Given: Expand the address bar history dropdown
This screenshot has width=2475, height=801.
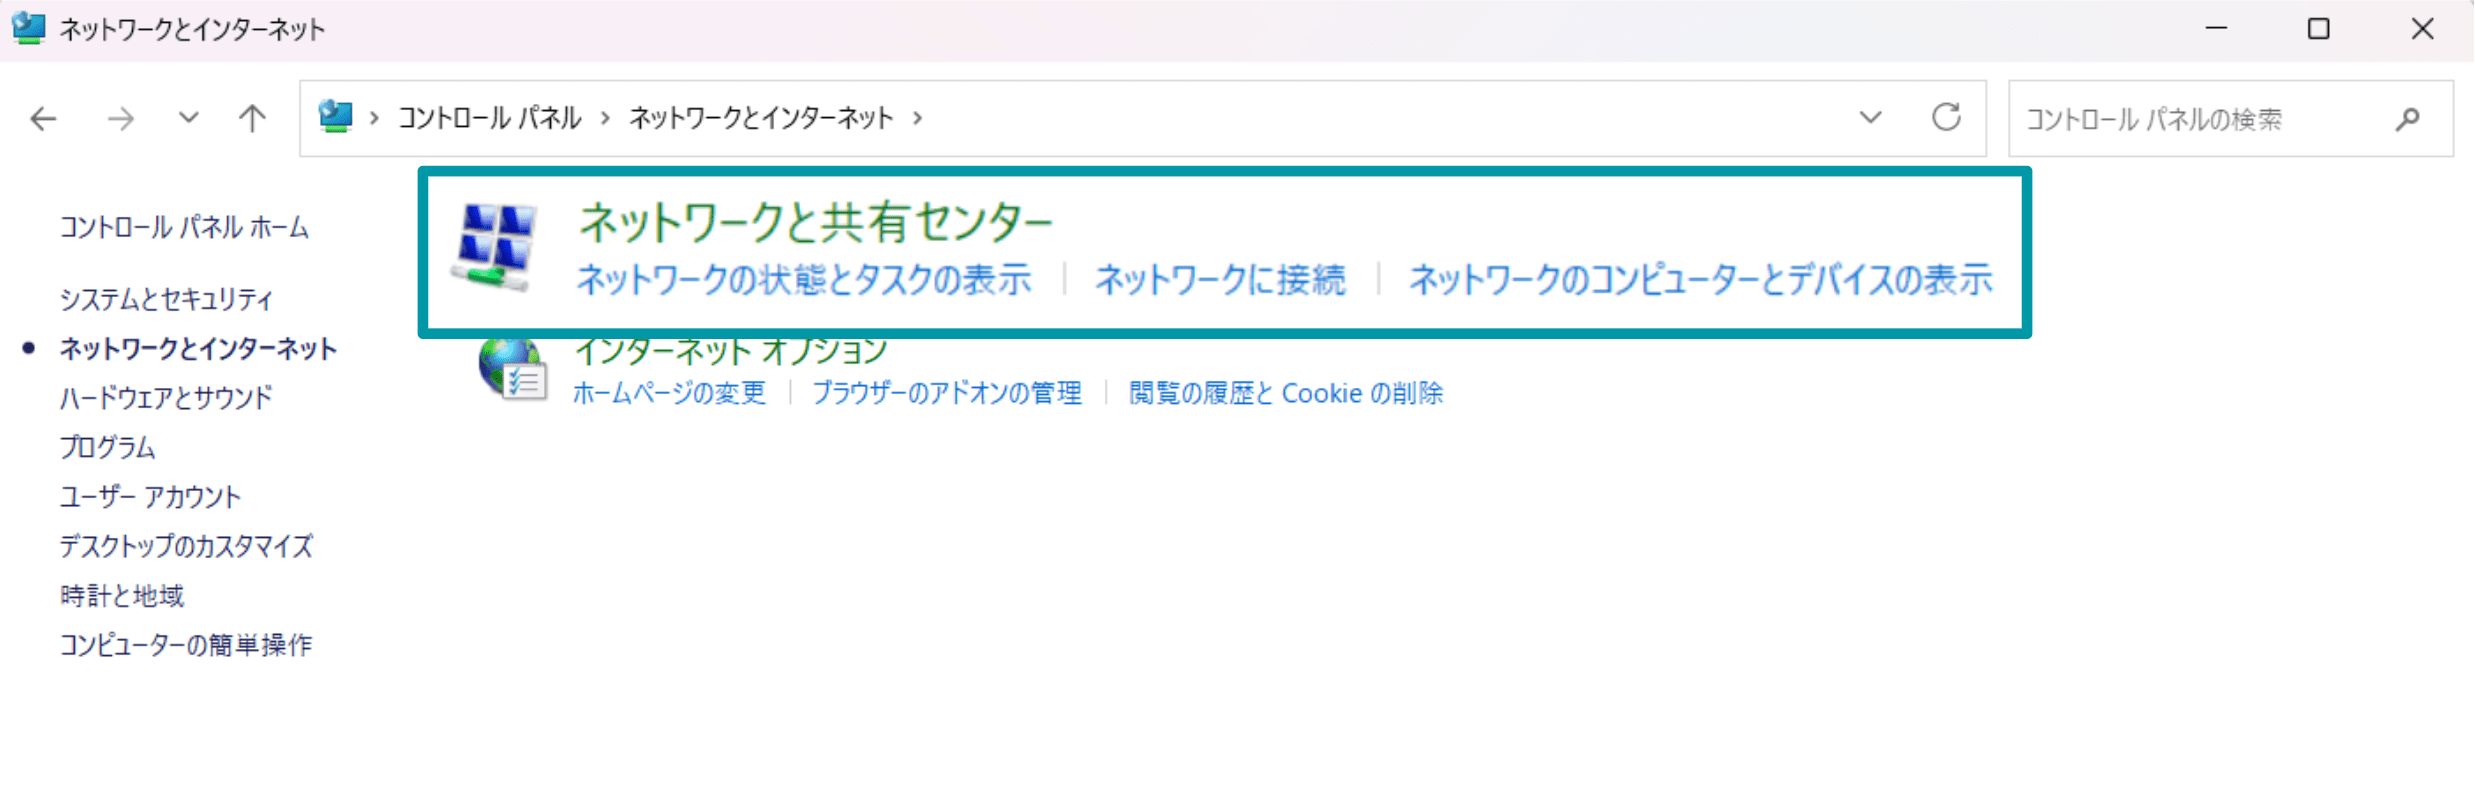Looking at the screenshot, I should point(1870,118).
